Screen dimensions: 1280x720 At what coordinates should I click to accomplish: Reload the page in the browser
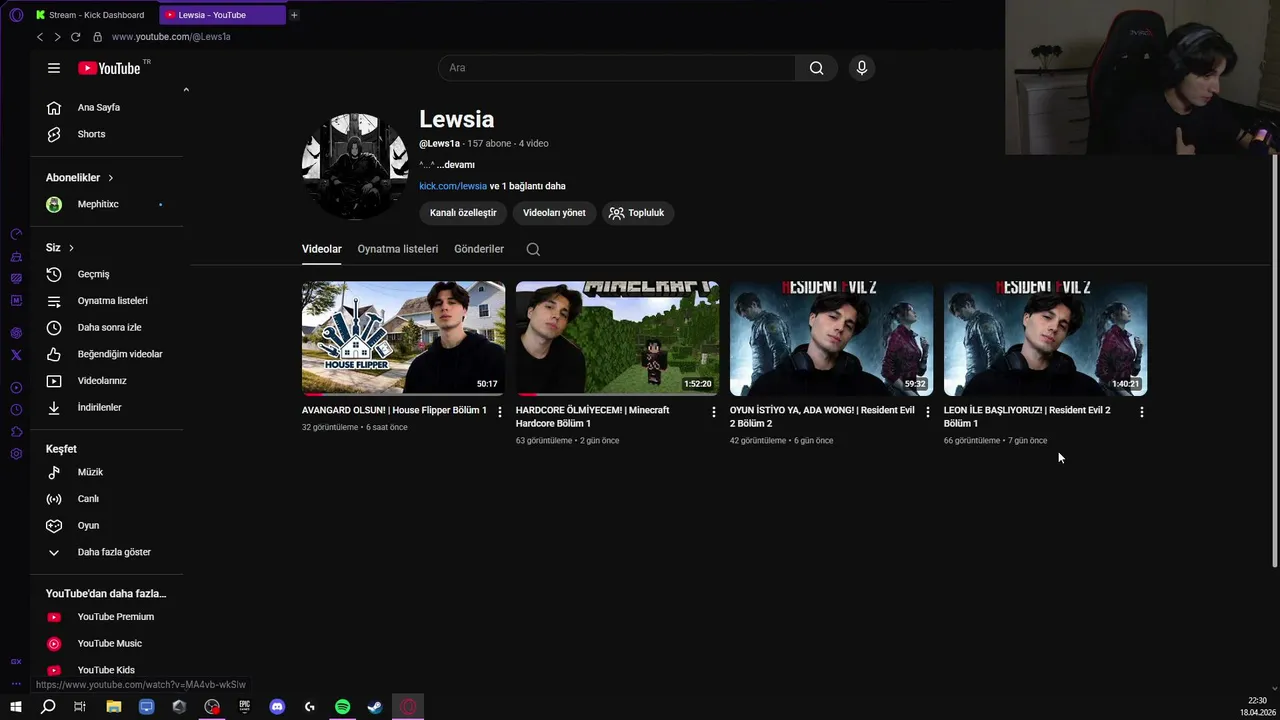75,37
